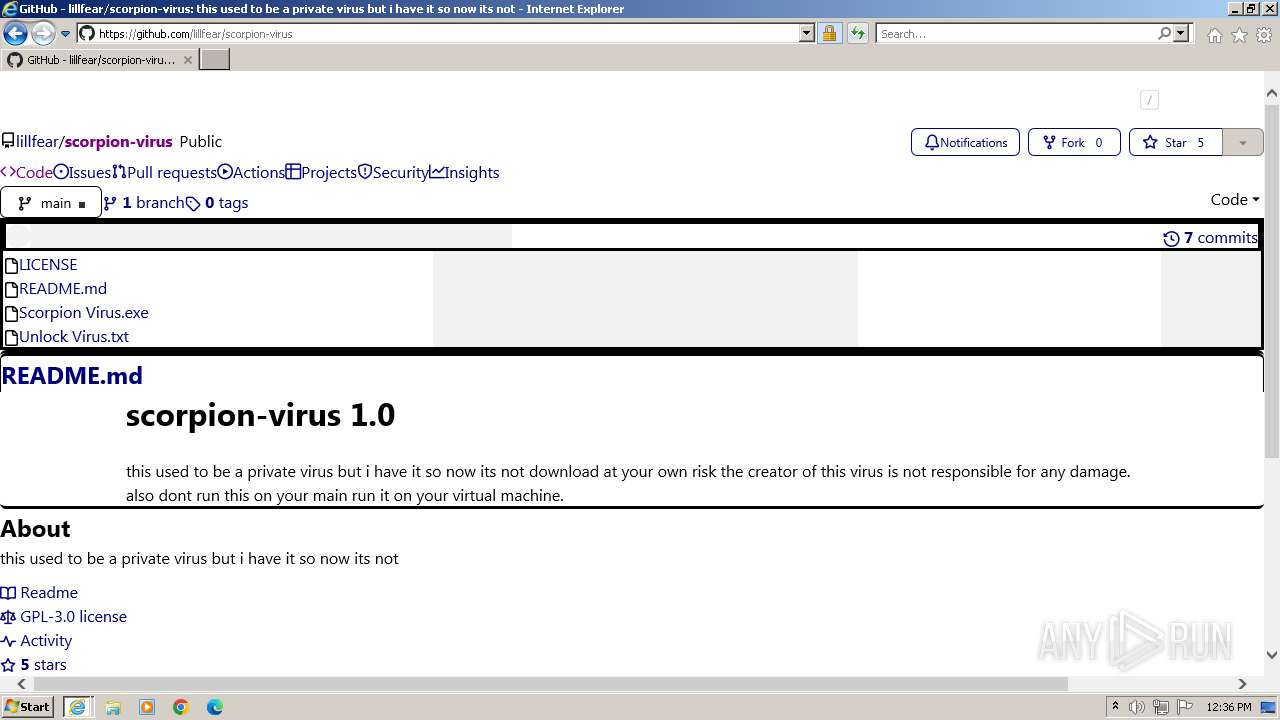Click the horizontal scrollbar thumb
This screenshot has height=720, width=1280.
[551, 684]
